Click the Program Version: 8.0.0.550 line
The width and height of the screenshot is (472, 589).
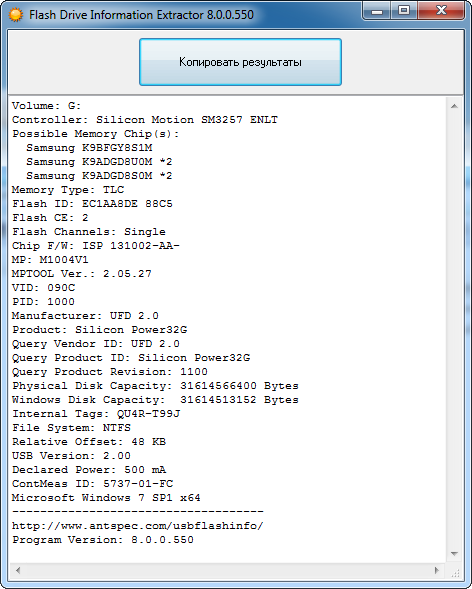pyautogui.click(x=103, y=540)
